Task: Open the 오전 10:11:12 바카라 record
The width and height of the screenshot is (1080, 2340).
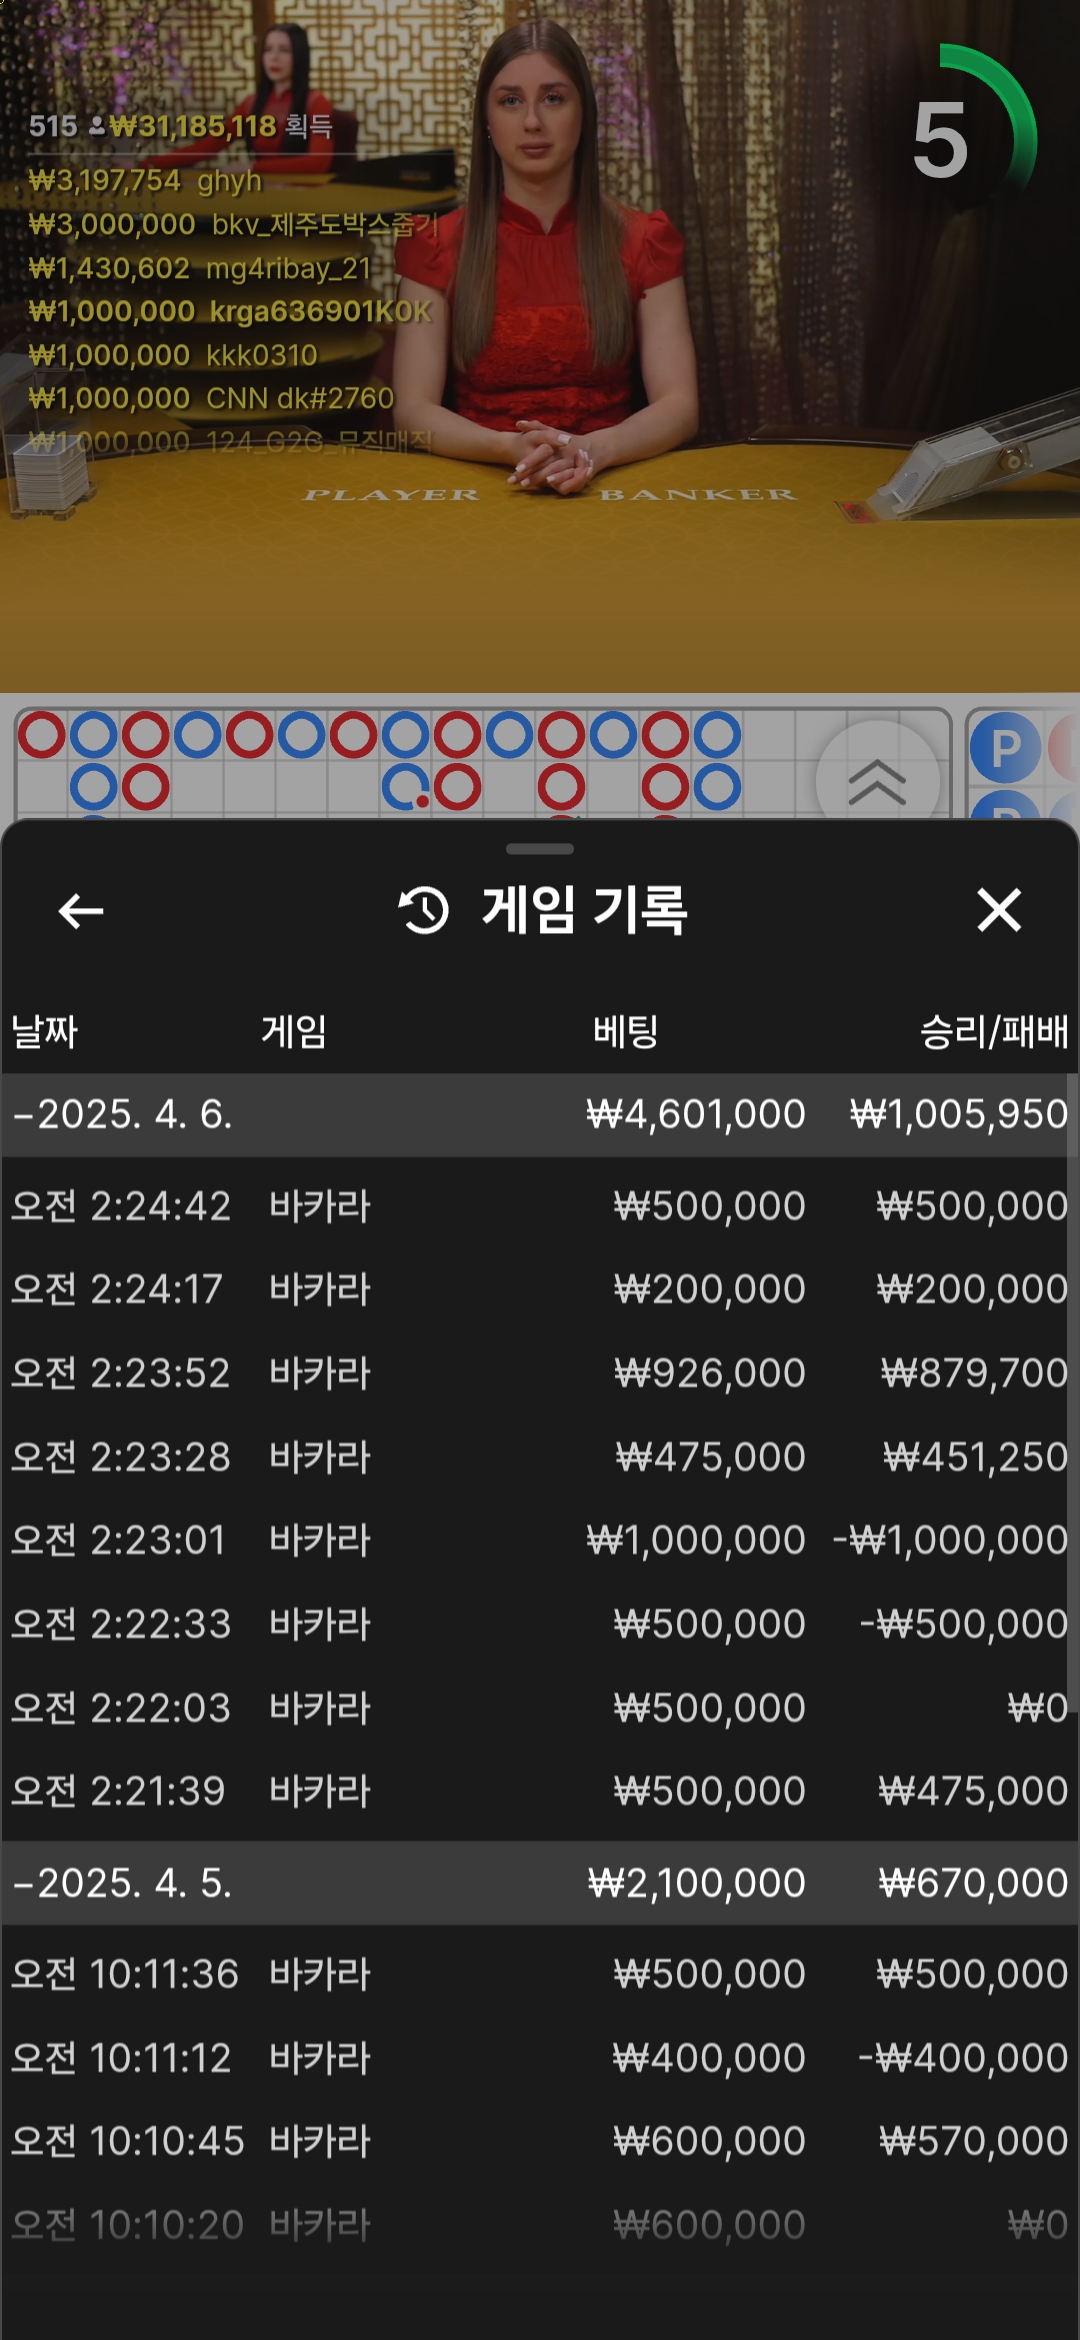Action: point(540,2058)
